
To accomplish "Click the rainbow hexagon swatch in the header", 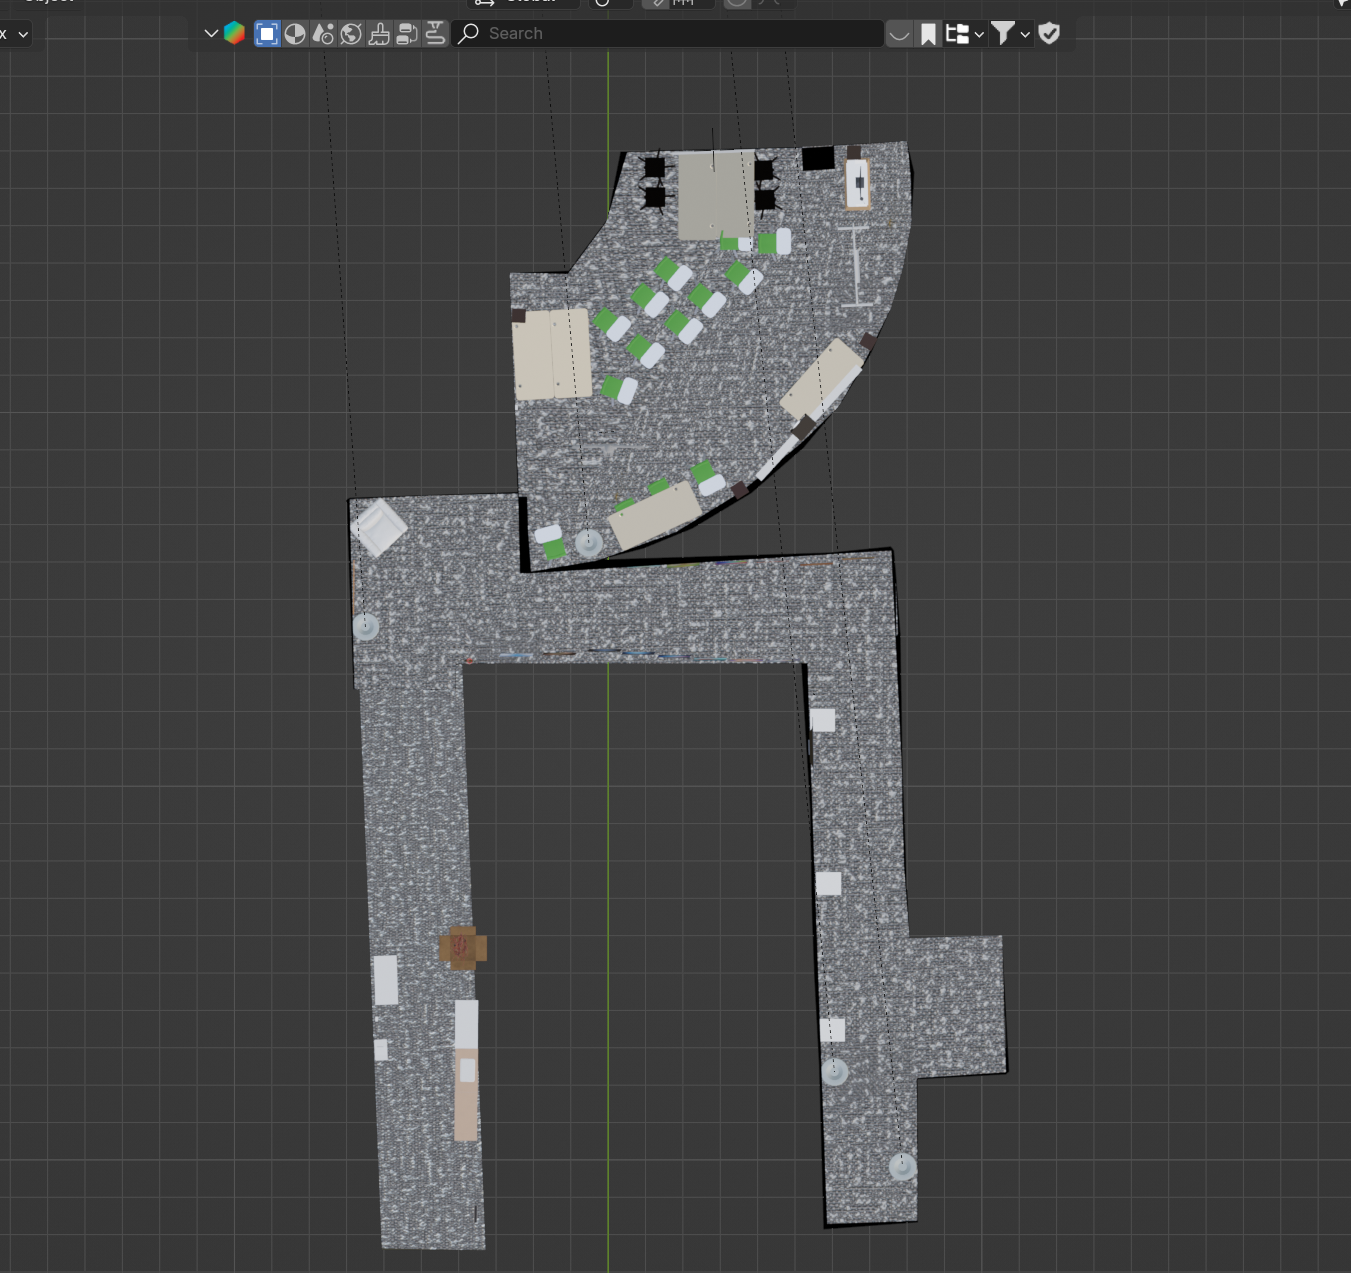I will tap(234, 33).
